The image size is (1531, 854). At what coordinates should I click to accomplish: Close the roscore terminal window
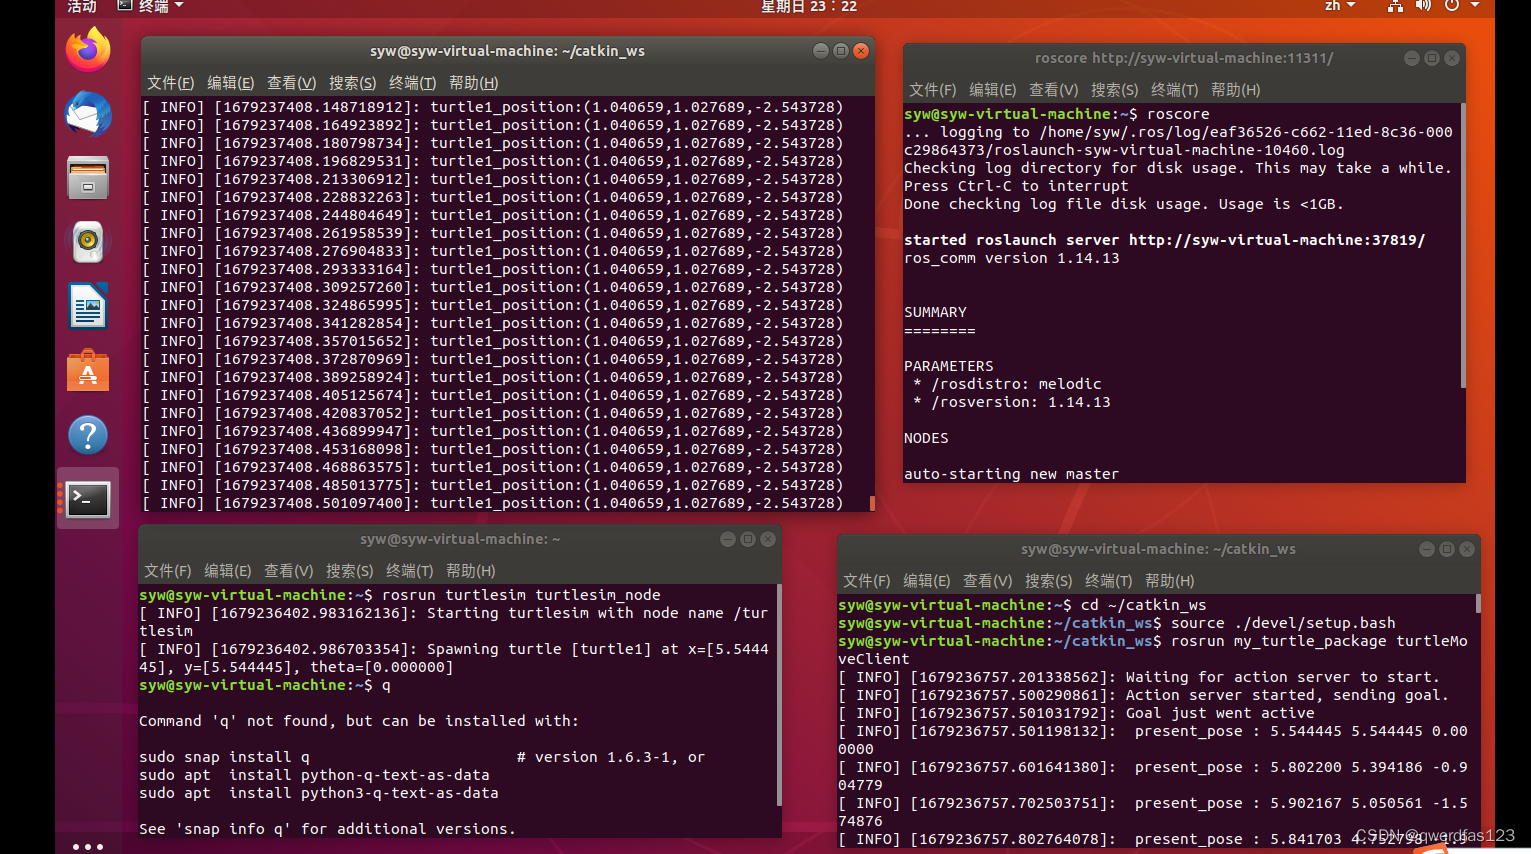(x=1452, y=58)
